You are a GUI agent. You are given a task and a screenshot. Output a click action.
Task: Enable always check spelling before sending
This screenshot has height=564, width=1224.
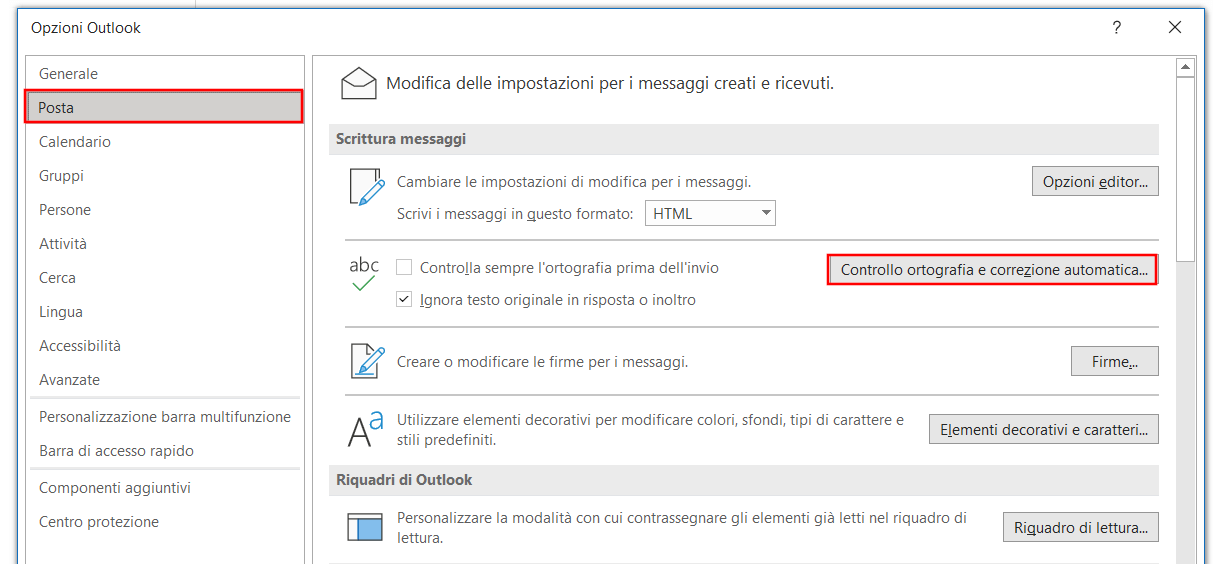(404, 268)
